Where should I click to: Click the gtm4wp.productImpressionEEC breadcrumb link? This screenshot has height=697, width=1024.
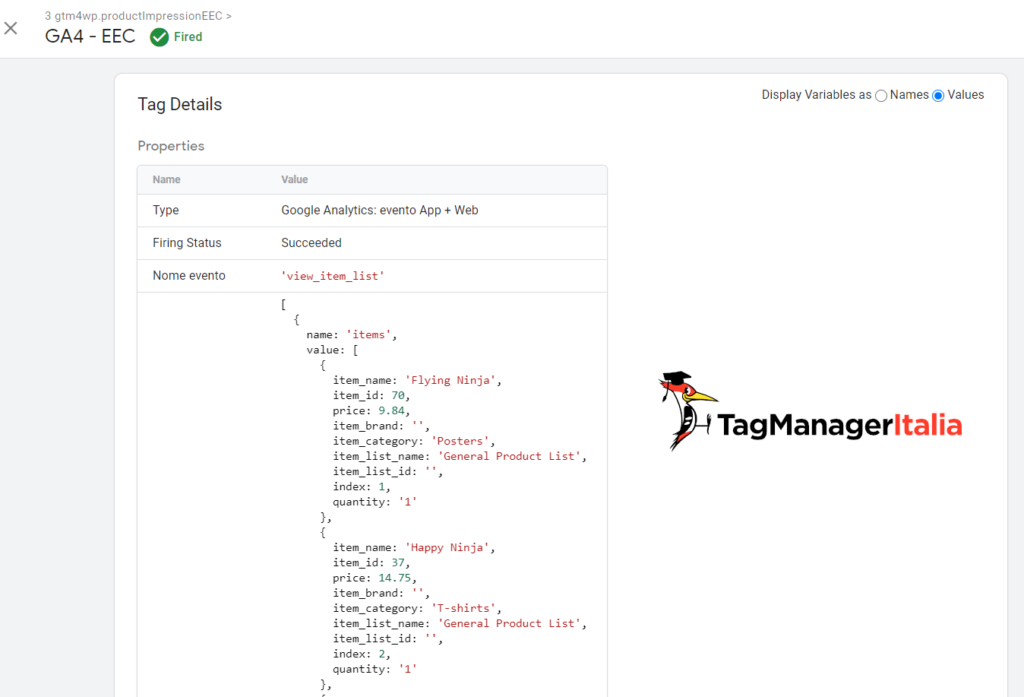coord(138,16)
